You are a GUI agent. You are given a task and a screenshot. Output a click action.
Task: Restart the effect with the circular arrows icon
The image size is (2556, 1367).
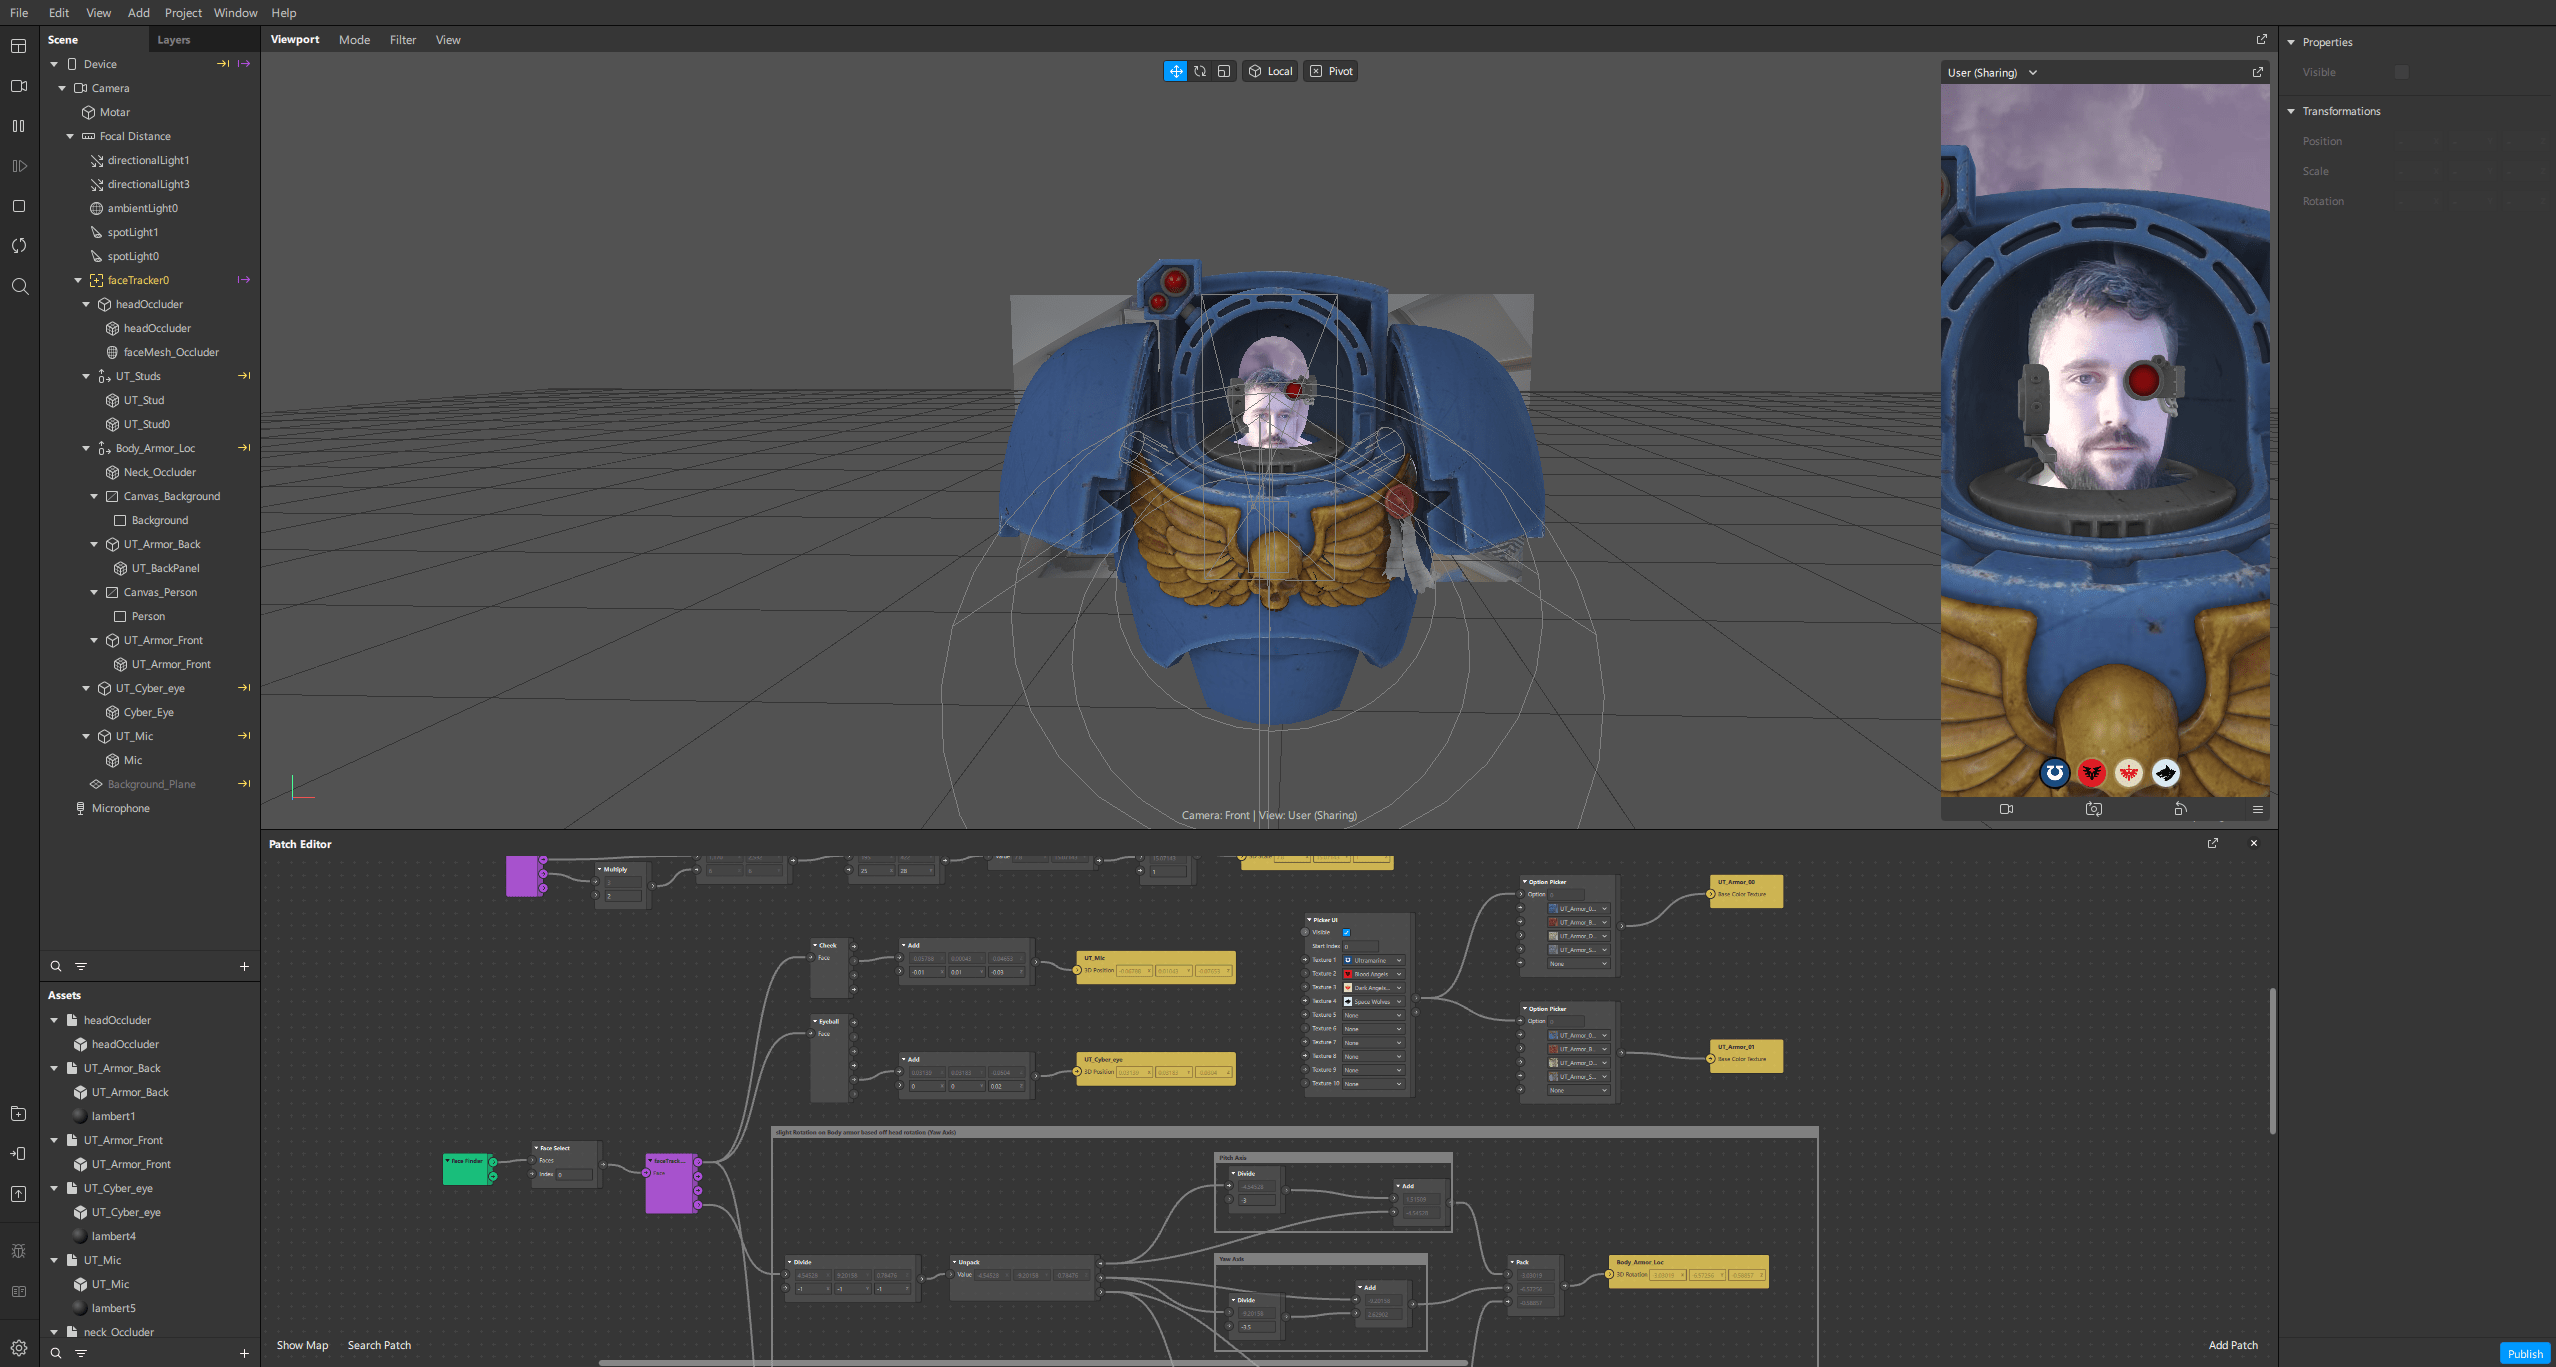(x=18, y=246)
